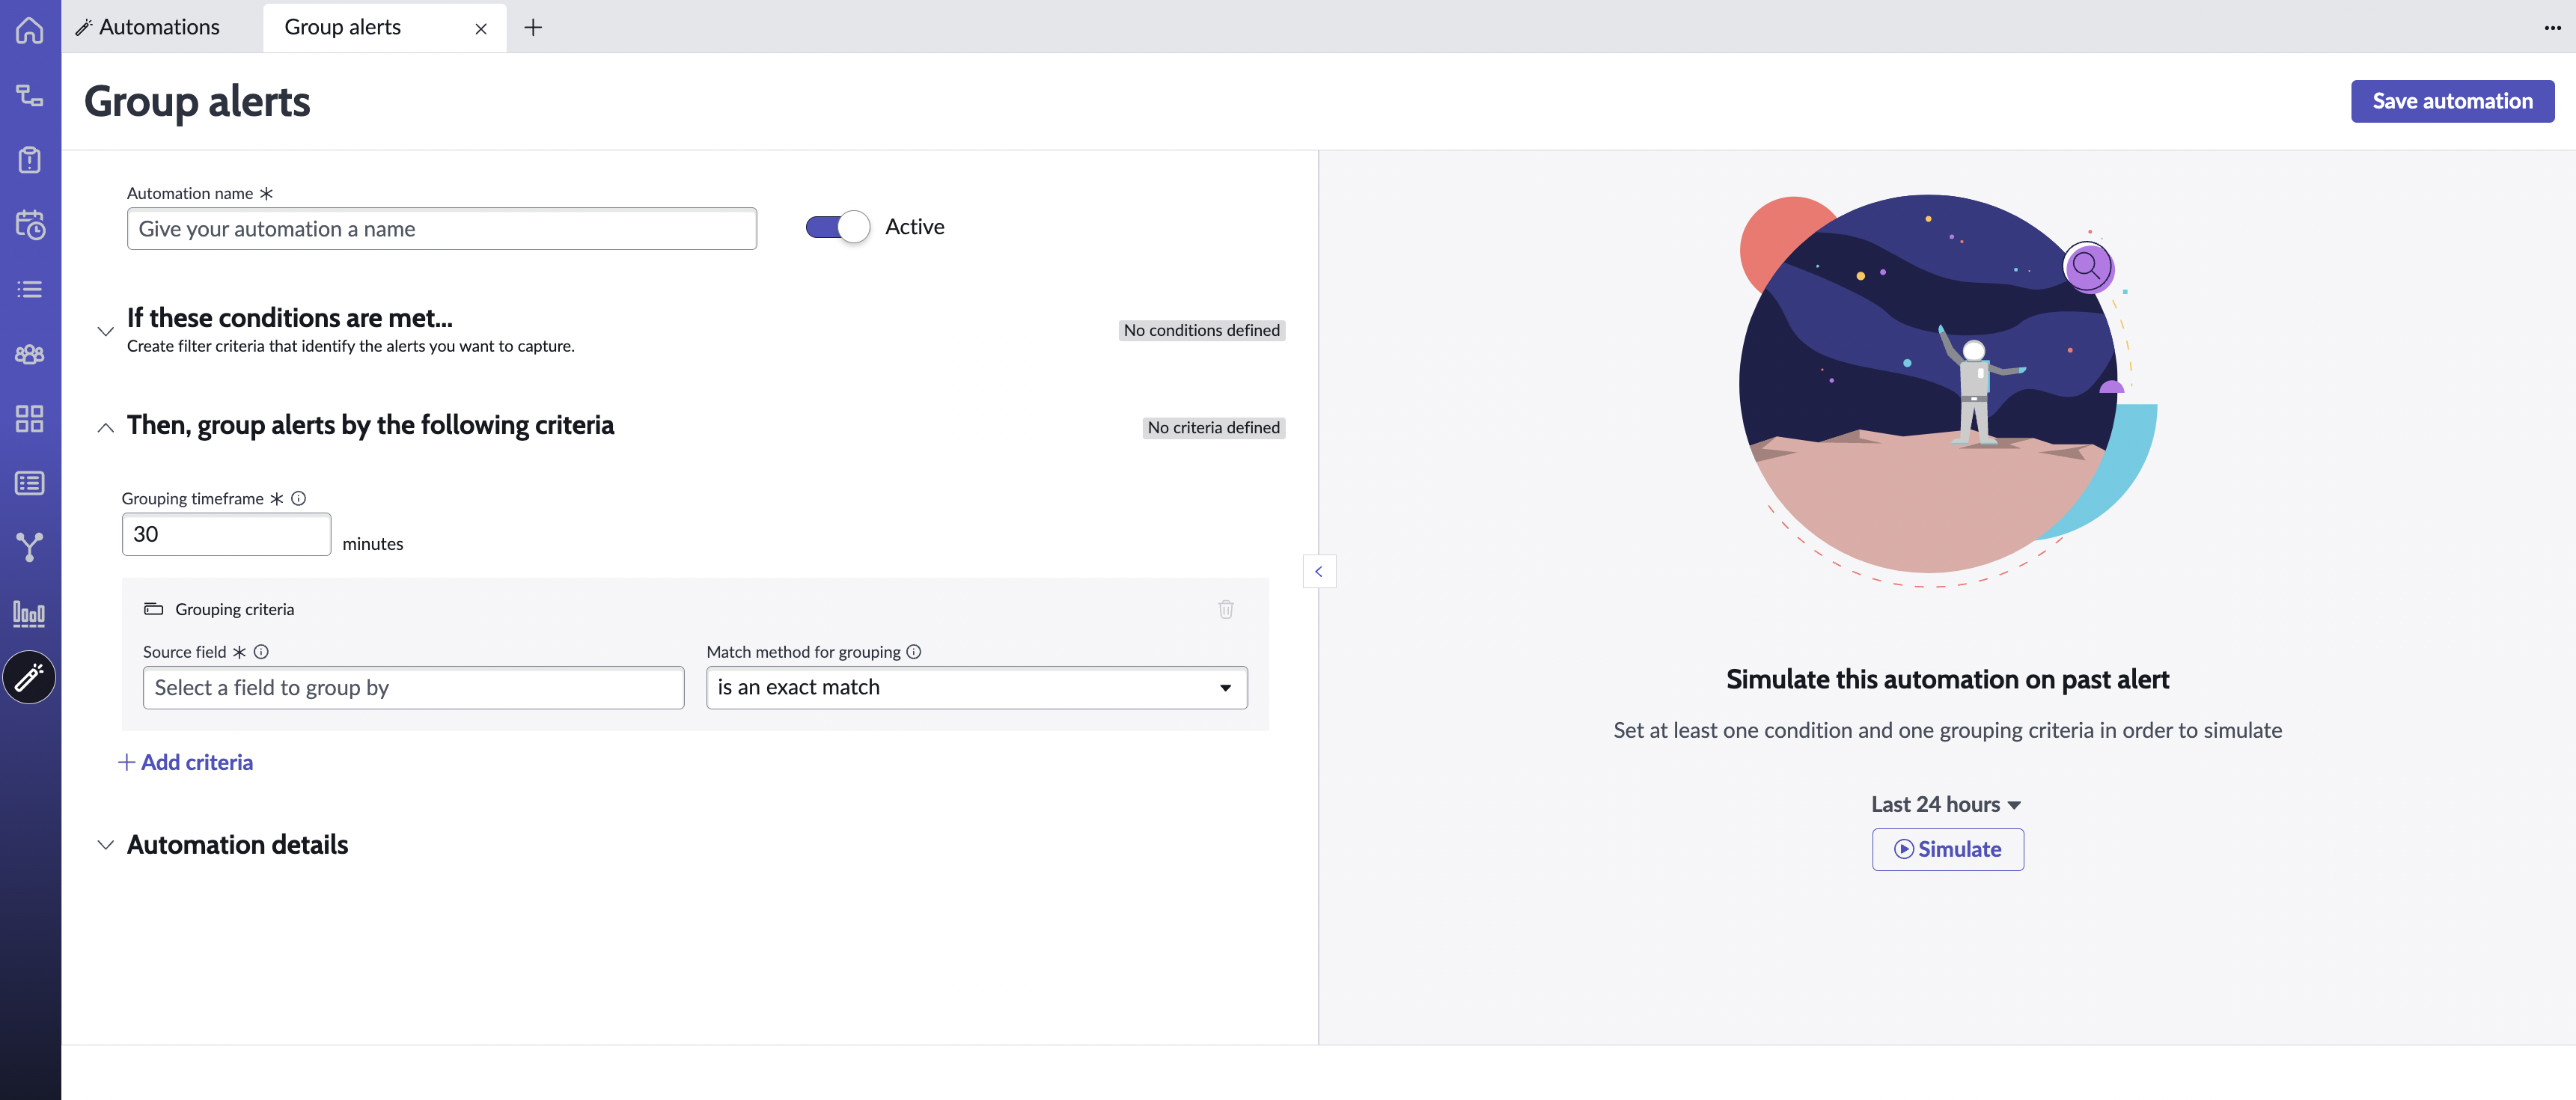Open the people group sidebar icon
Screen dimensions: 2576x1100
[x=30, y=354]
